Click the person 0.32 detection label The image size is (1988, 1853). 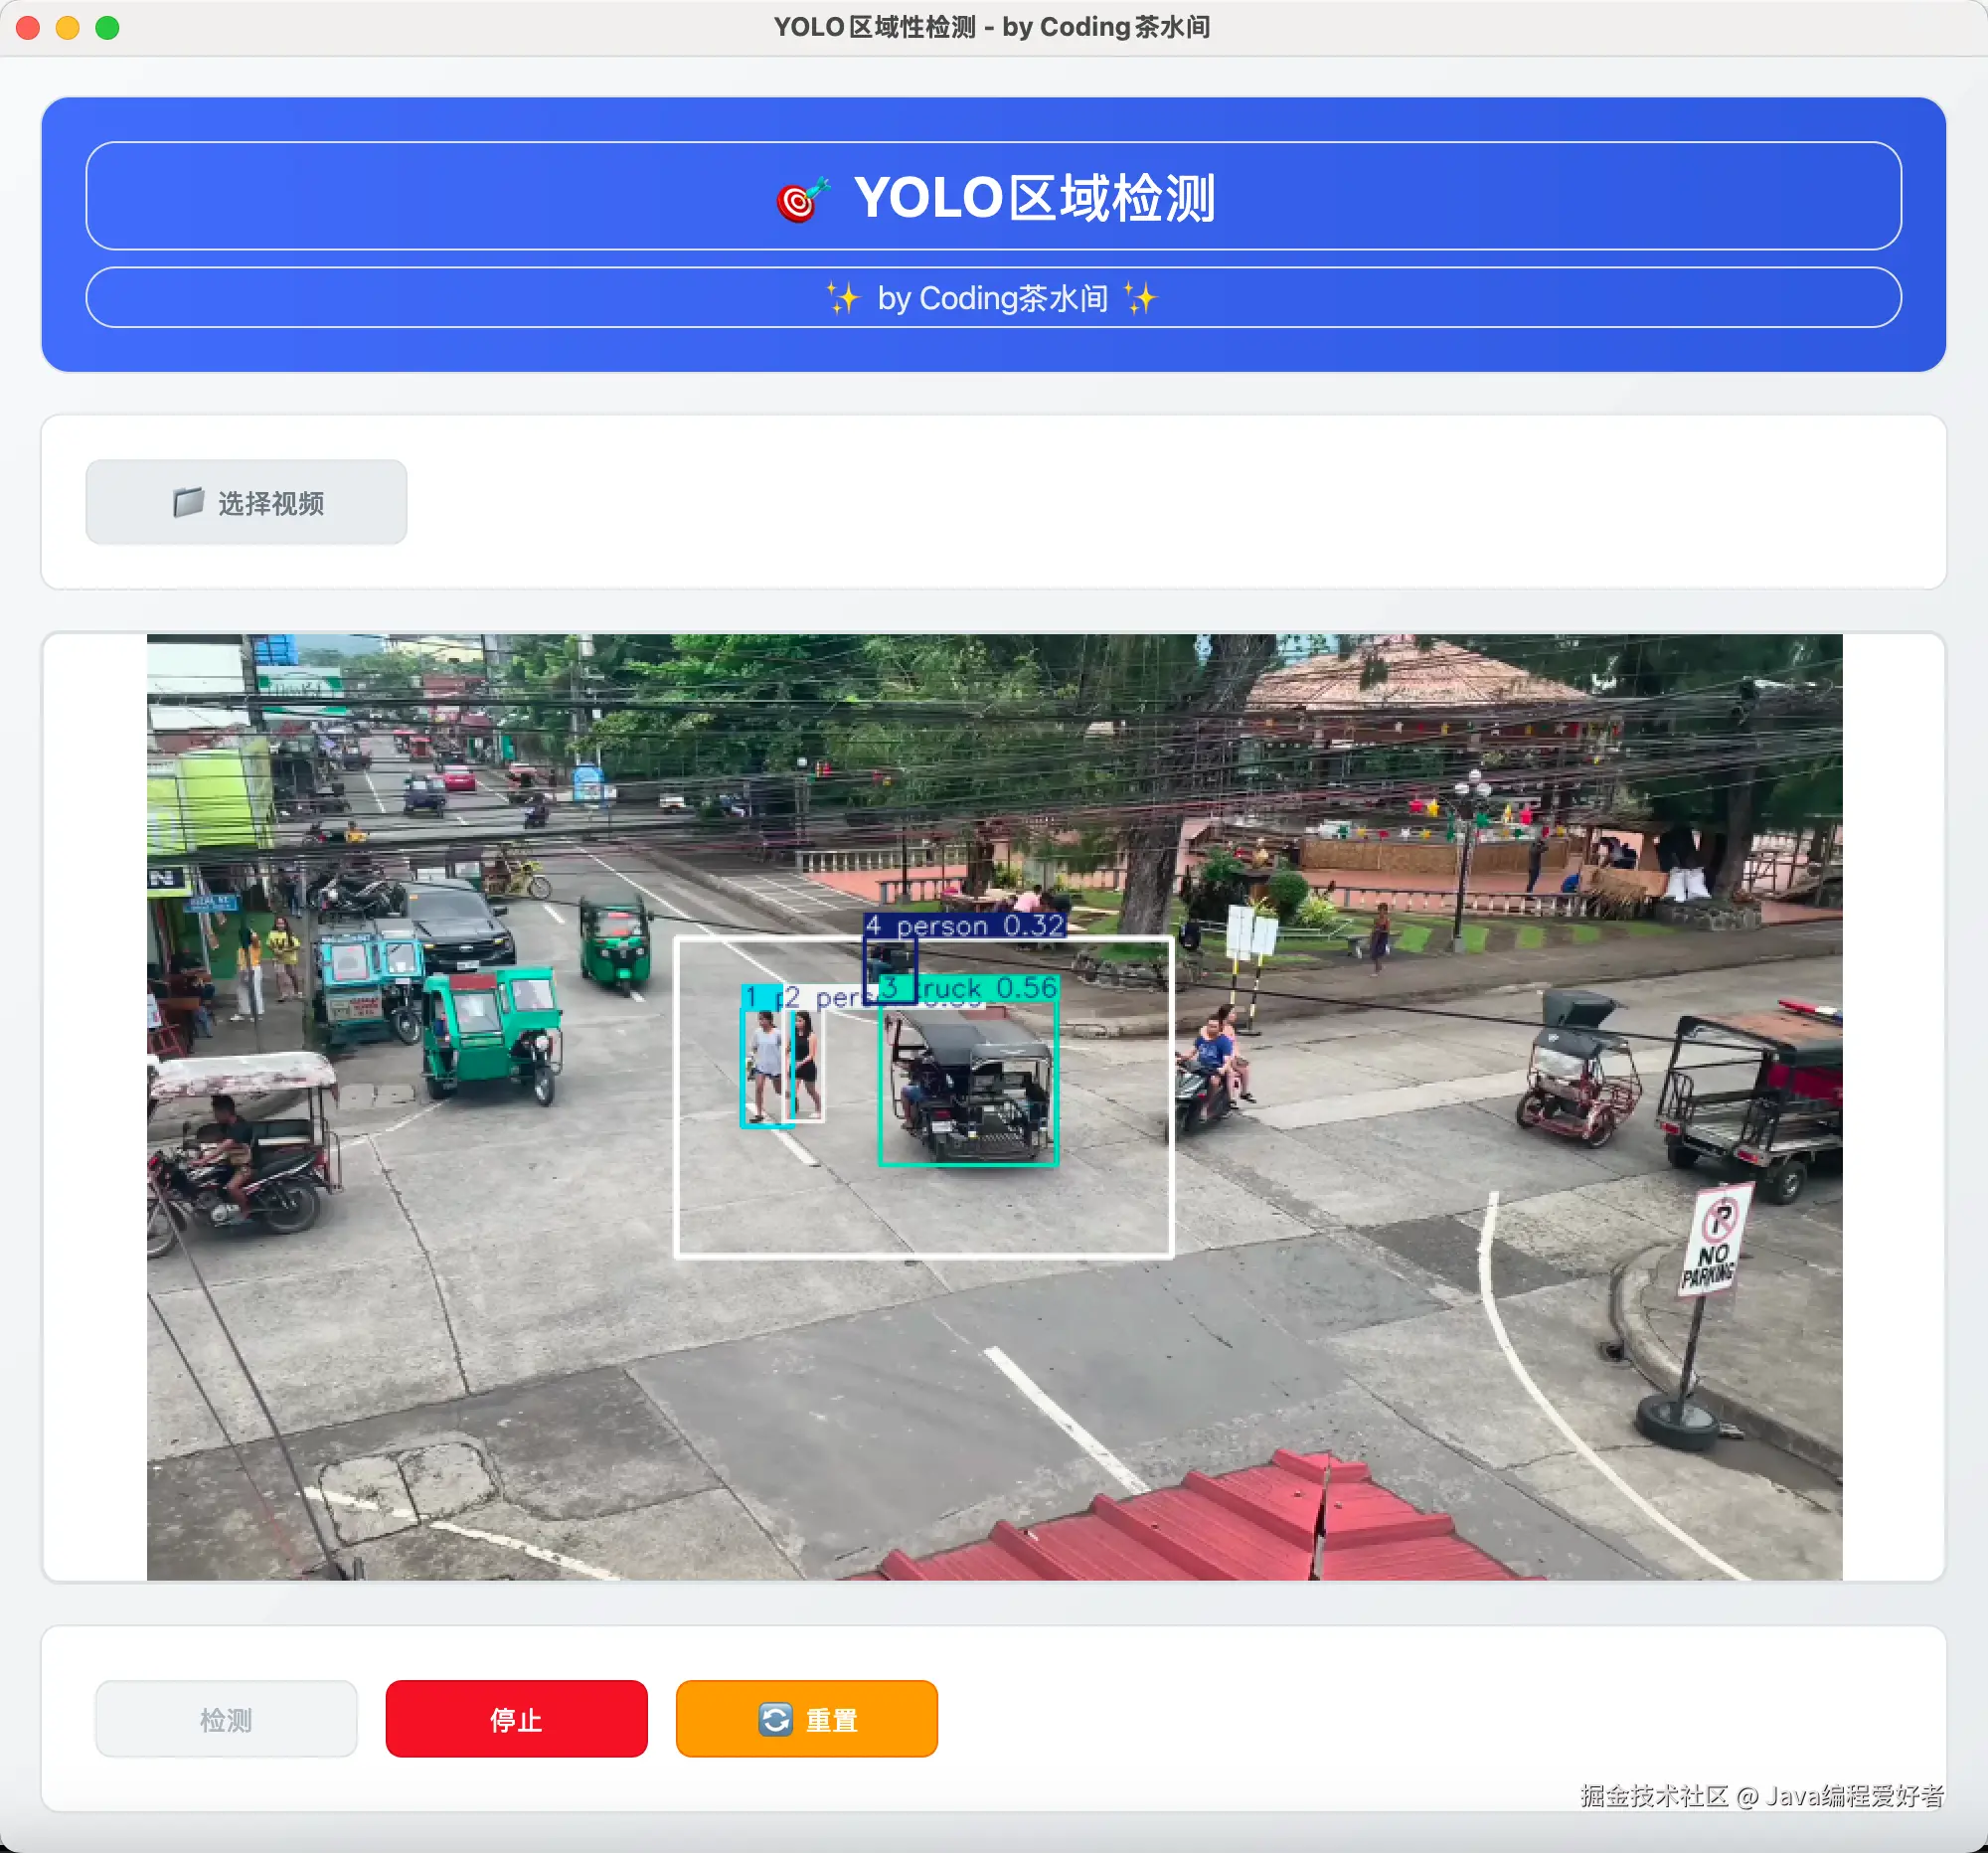[x=965, y=925]
